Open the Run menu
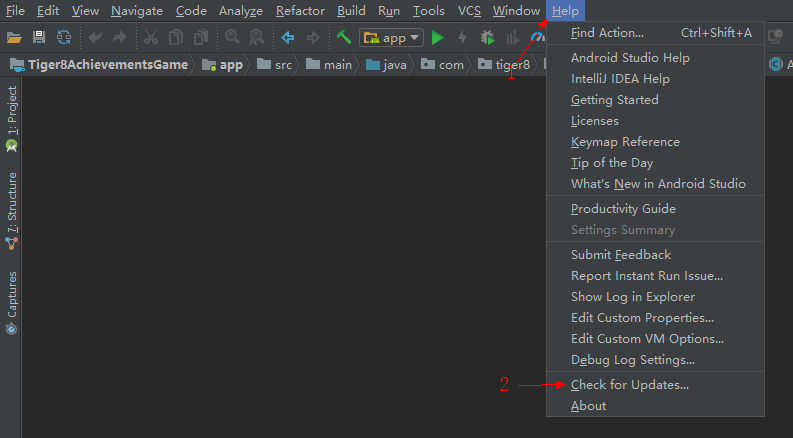Viewport: 793px width, 438px height. (x=388, y=11)
